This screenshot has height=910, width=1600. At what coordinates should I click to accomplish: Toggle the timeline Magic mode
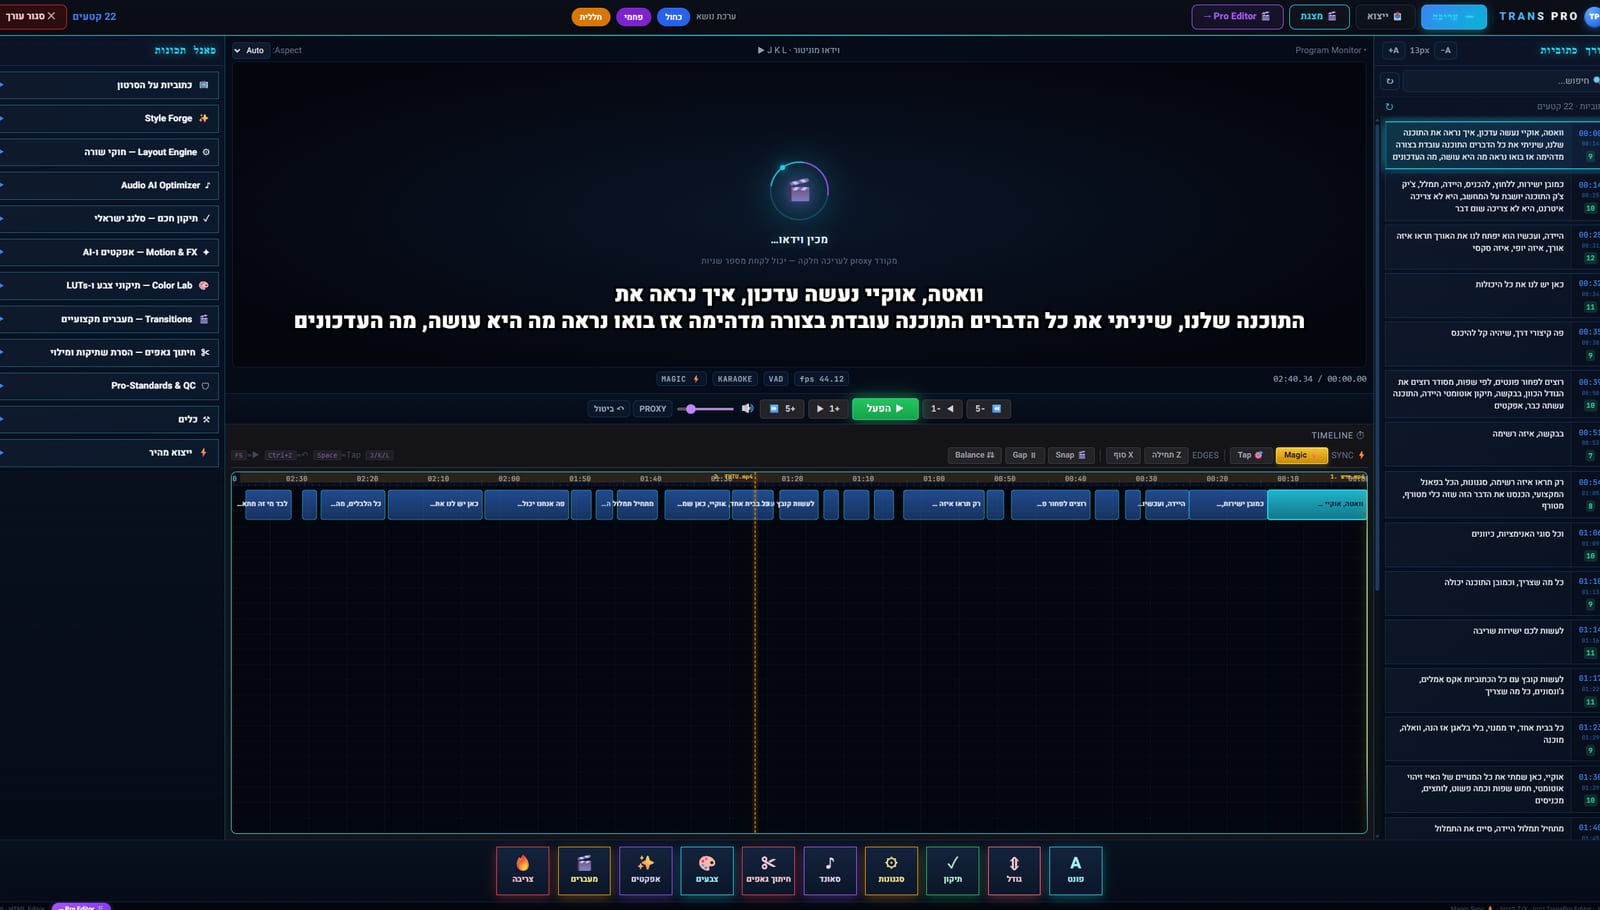coord(1301,455)
